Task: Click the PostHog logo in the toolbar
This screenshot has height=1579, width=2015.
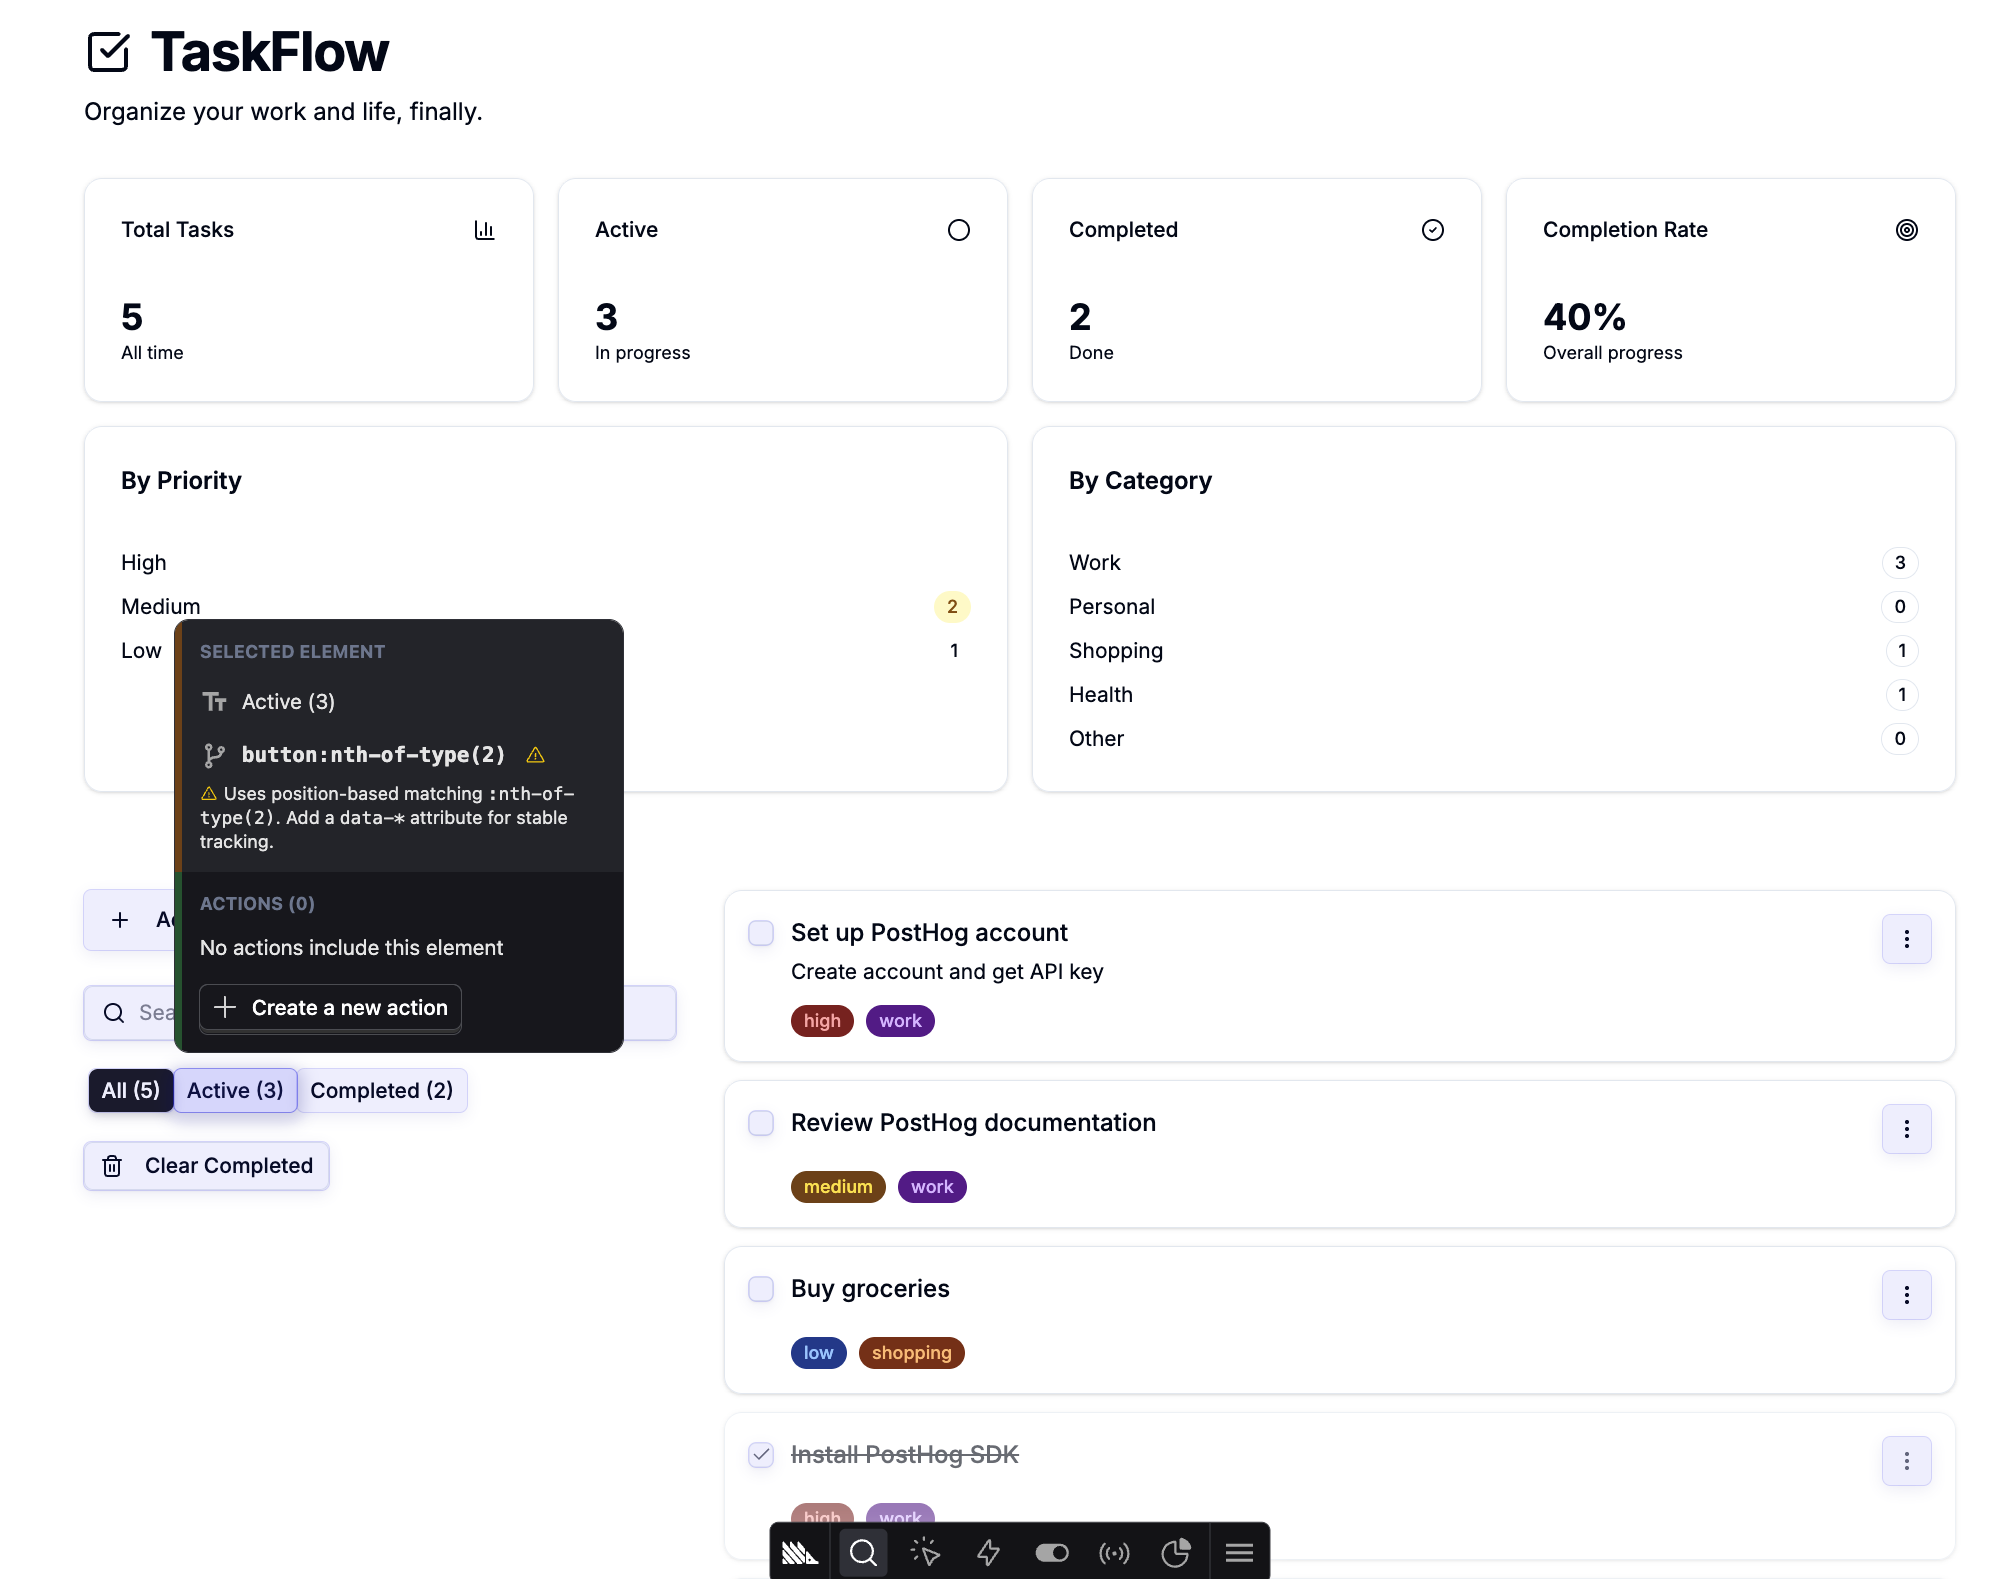Action: point(800,1552)
